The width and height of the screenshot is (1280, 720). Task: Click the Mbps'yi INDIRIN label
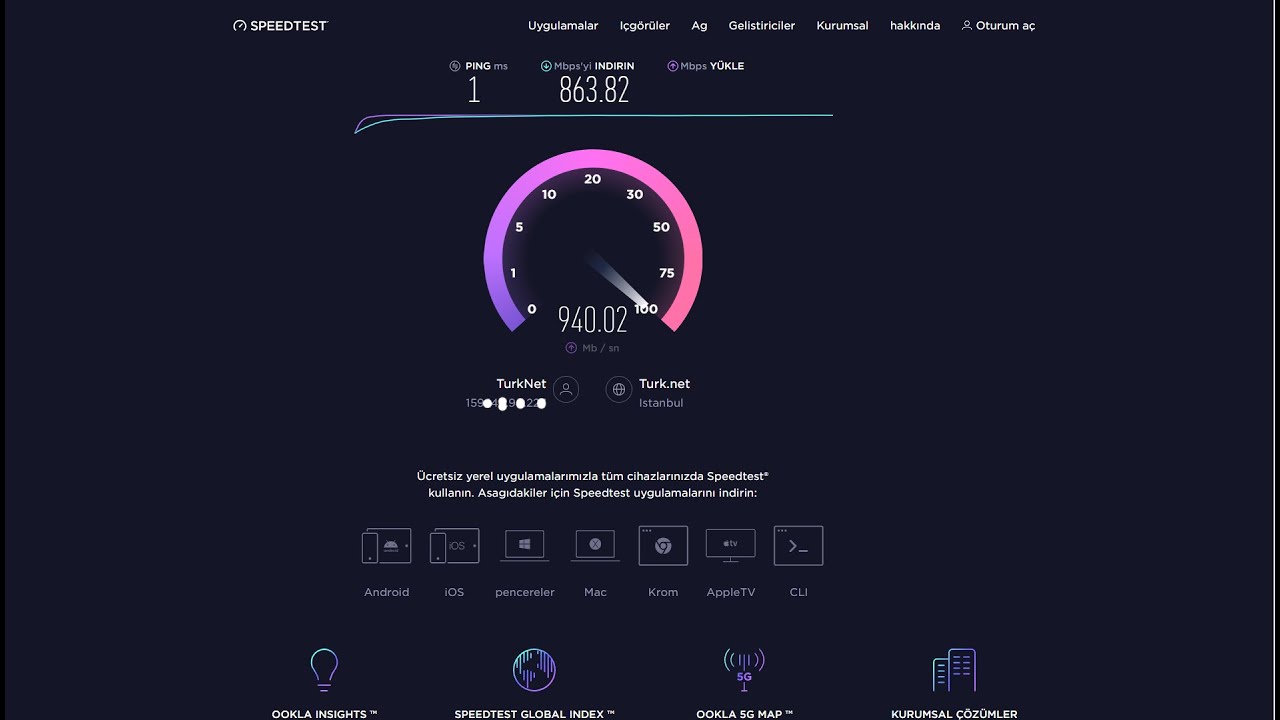594,66
